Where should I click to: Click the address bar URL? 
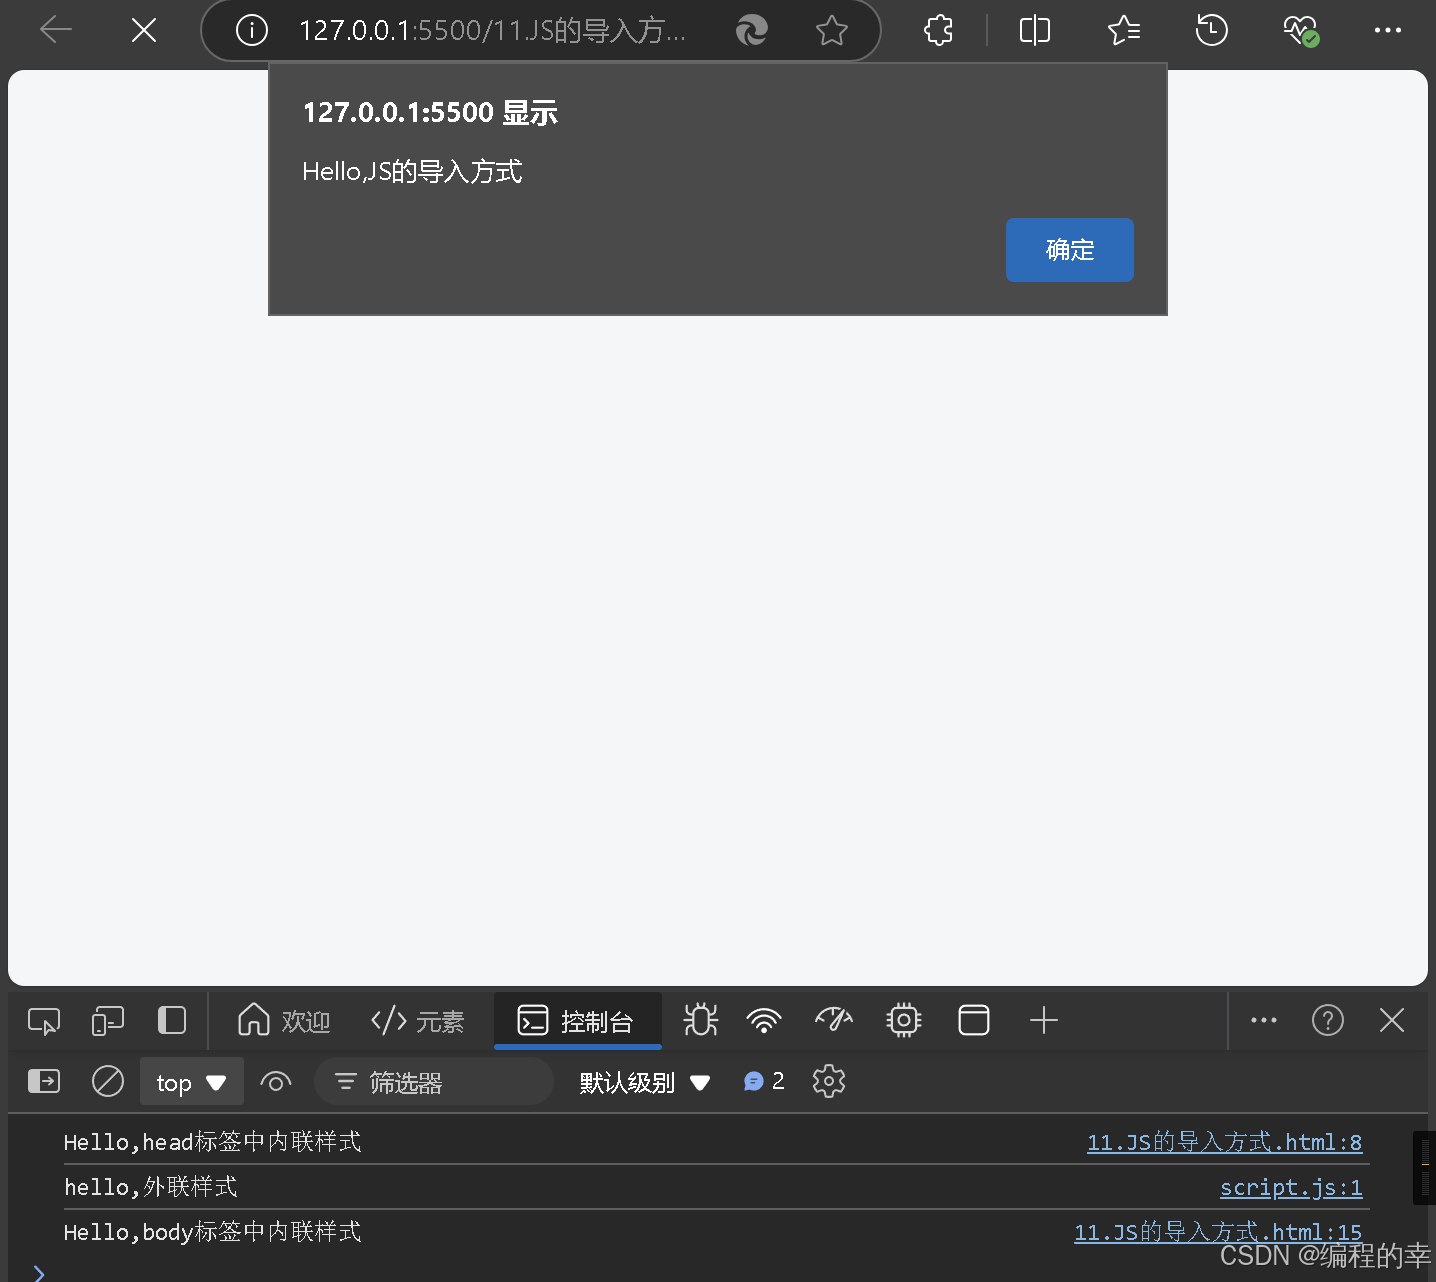tap(493, 31)
